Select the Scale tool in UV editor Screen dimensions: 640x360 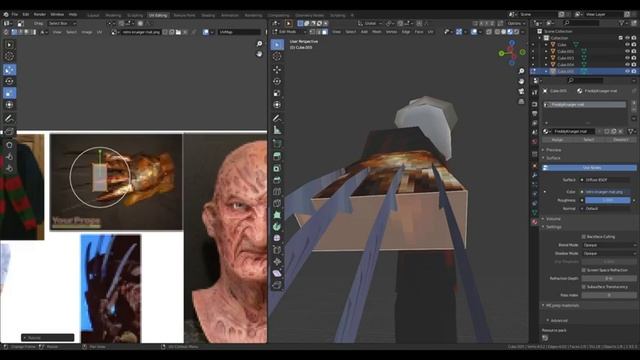tap(9, 93)
